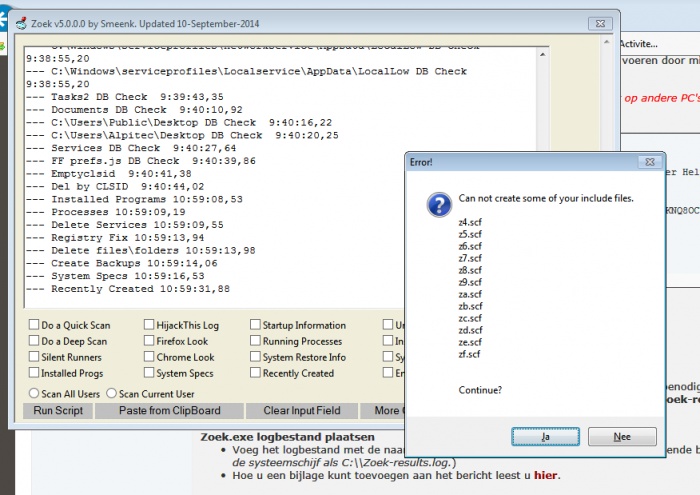Toggle the Chrome Look checkbox
Screen dimensions: 700x495
point(149,357)
